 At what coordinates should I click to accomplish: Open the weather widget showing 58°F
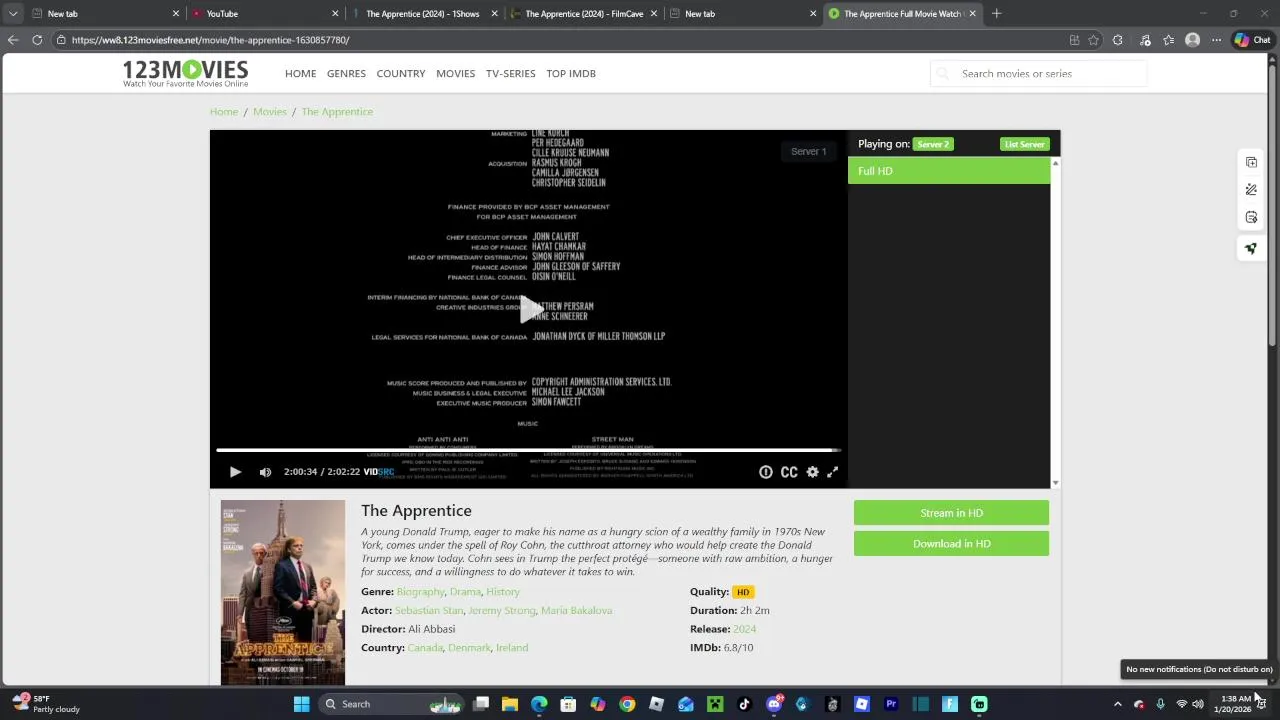click(45, 704)
